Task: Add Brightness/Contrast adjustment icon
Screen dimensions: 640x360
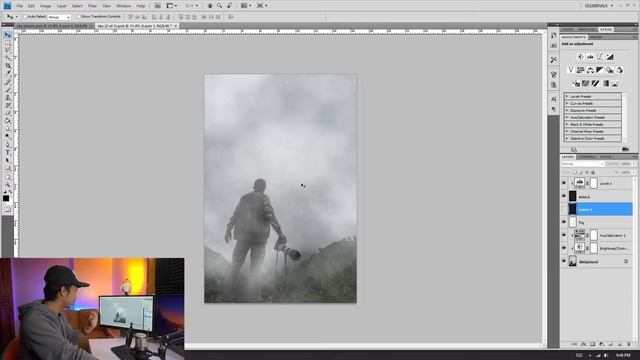Action: click(x=580, y=57)
